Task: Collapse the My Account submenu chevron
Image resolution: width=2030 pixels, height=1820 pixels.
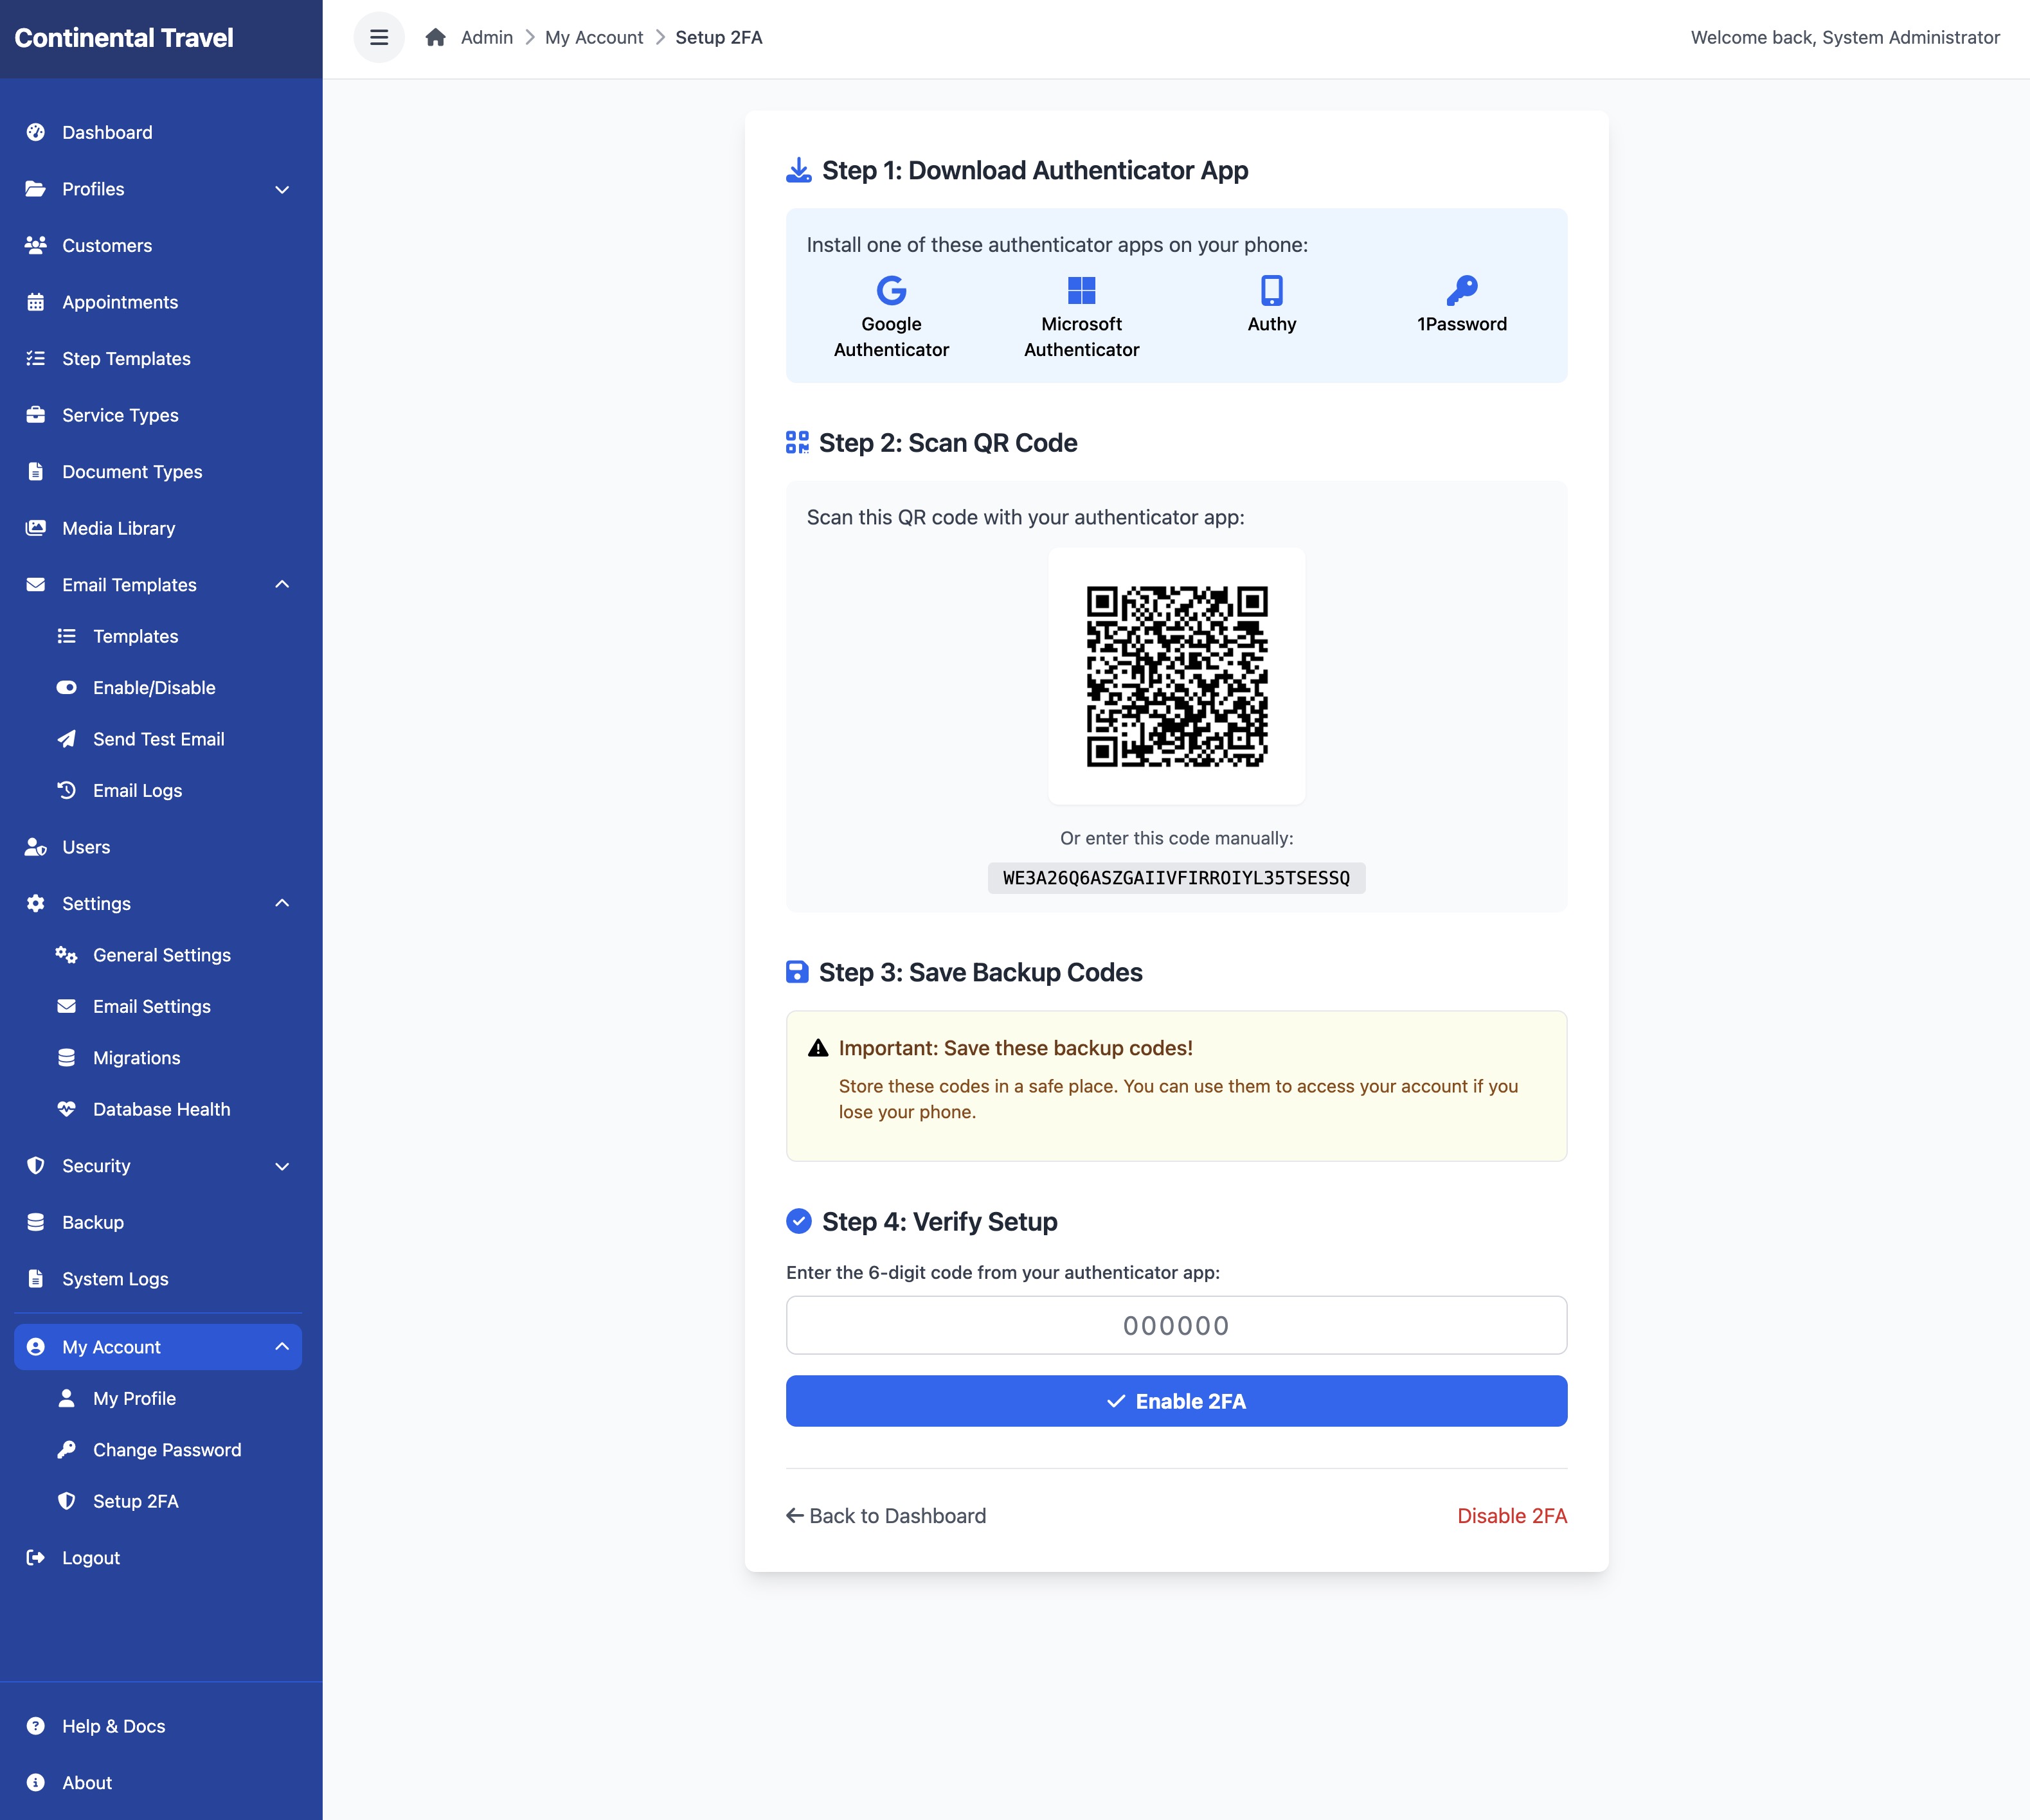Action: [x=282, y=1347]
